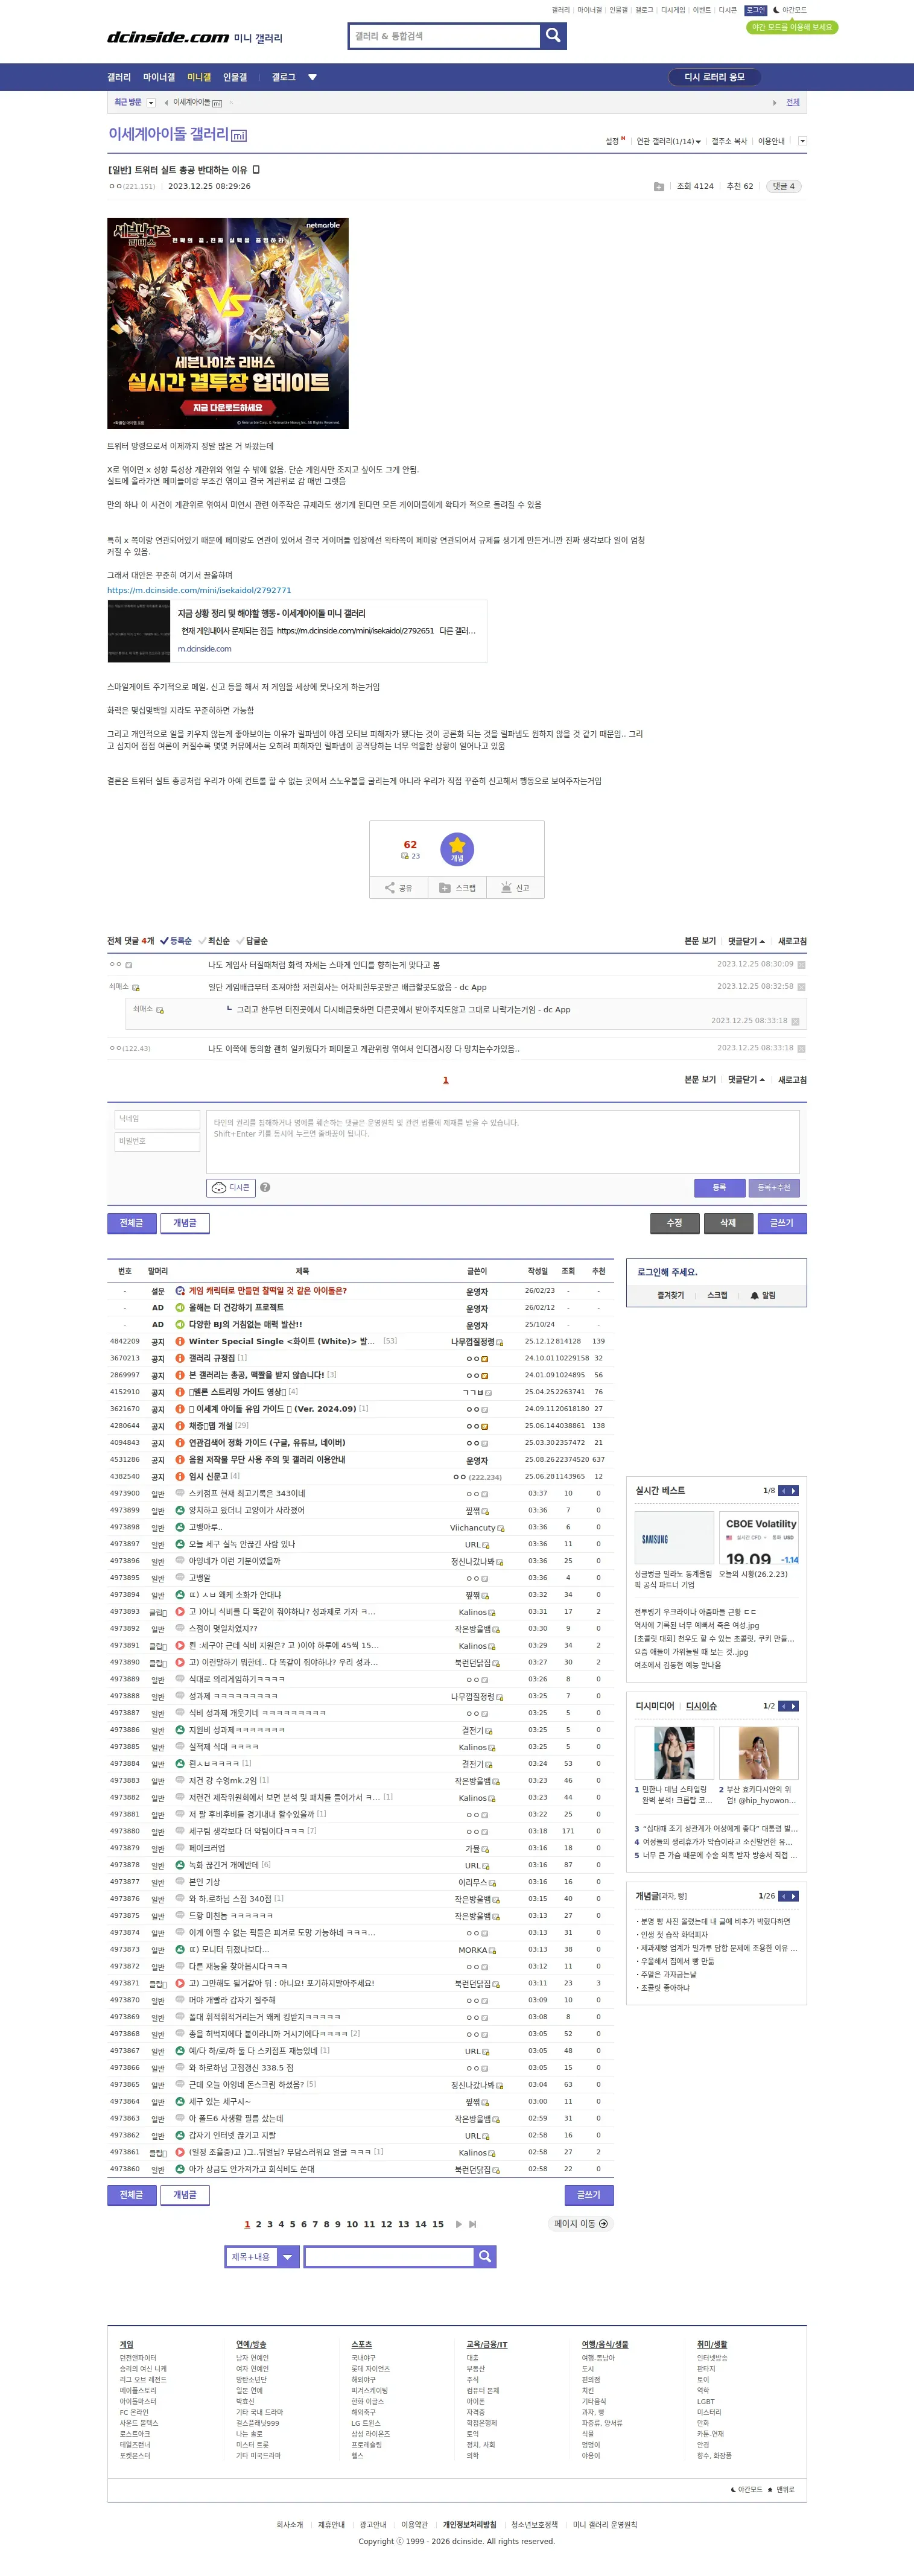Expand 연관 갤러리(1/14) dropdown
This screenshot has height=2576, width=914.
click(668, 141)
